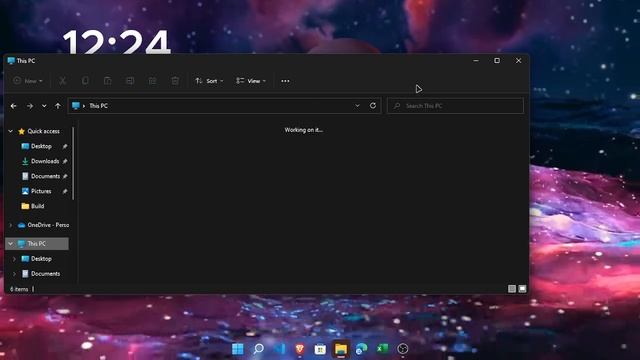Expand the OneDrive - Personal node

click(x=11, y=225)
